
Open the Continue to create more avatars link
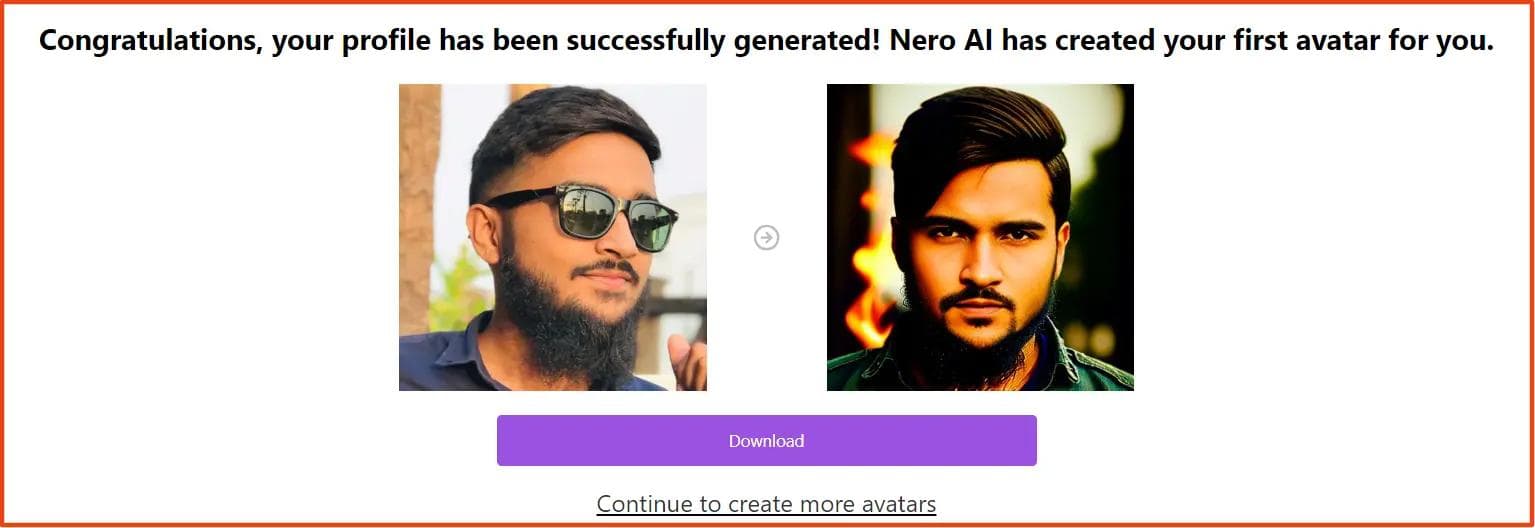[x=767, y=504]
